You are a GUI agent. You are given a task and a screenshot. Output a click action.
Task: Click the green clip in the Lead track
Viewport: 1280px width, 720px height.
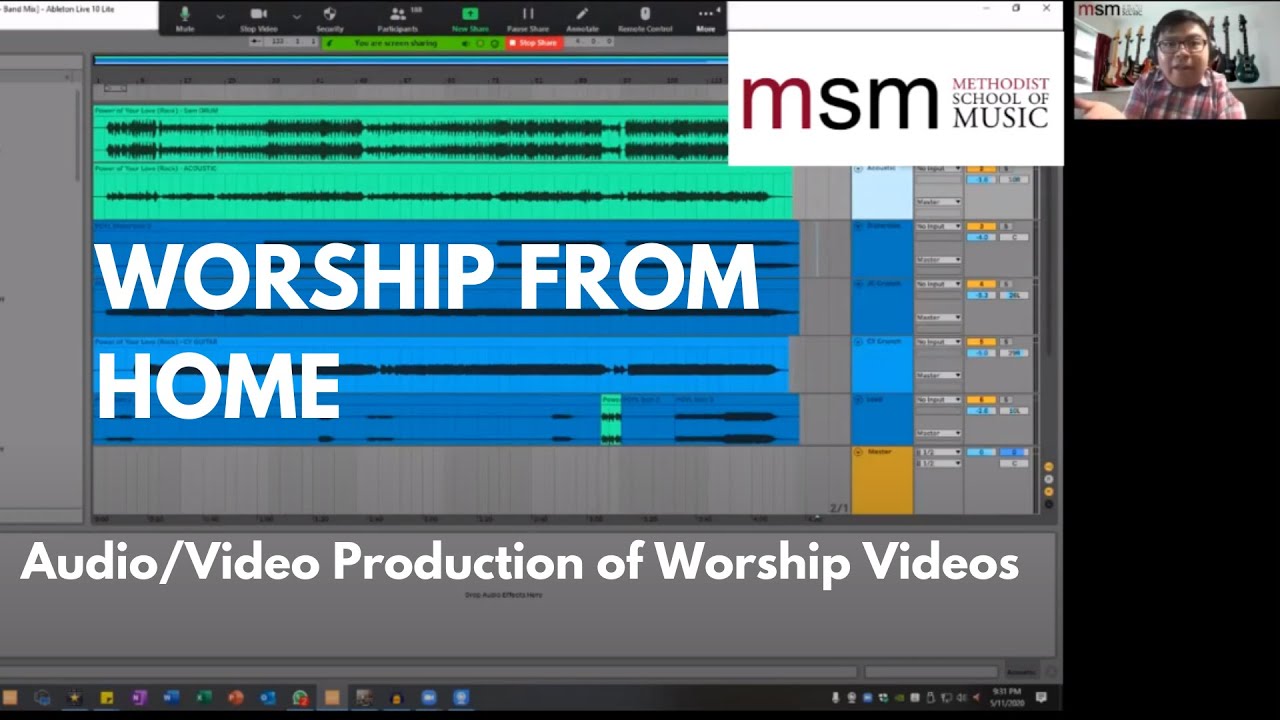pos(611,419)
